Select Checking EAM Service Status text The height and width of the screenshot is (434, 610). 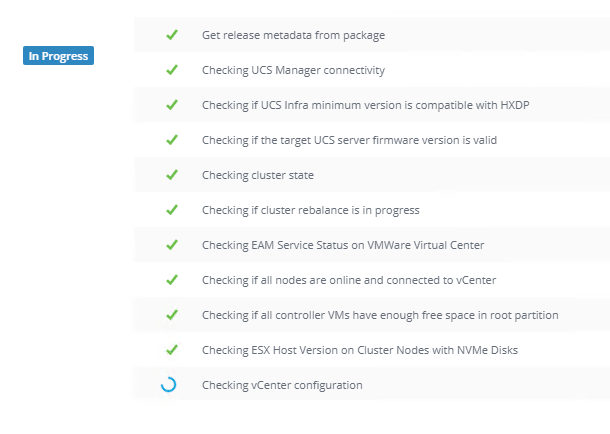tap(328, 245)
